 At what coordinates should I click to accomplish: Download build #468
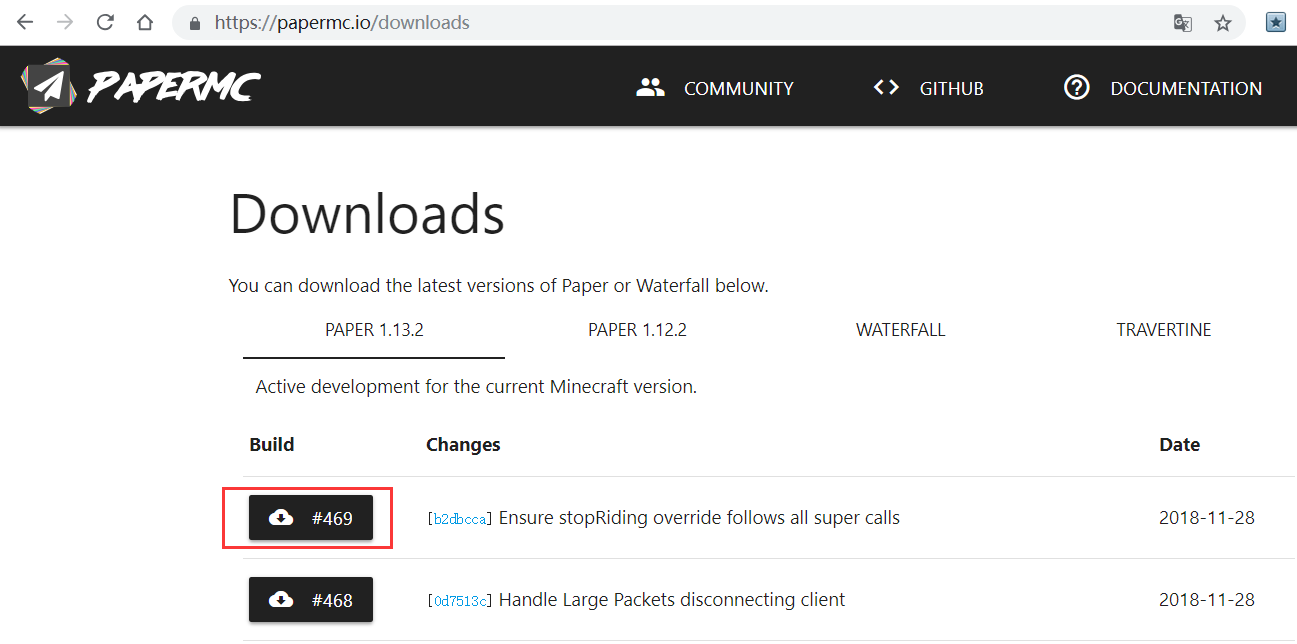pyautogui.click(x=311, y=599)
